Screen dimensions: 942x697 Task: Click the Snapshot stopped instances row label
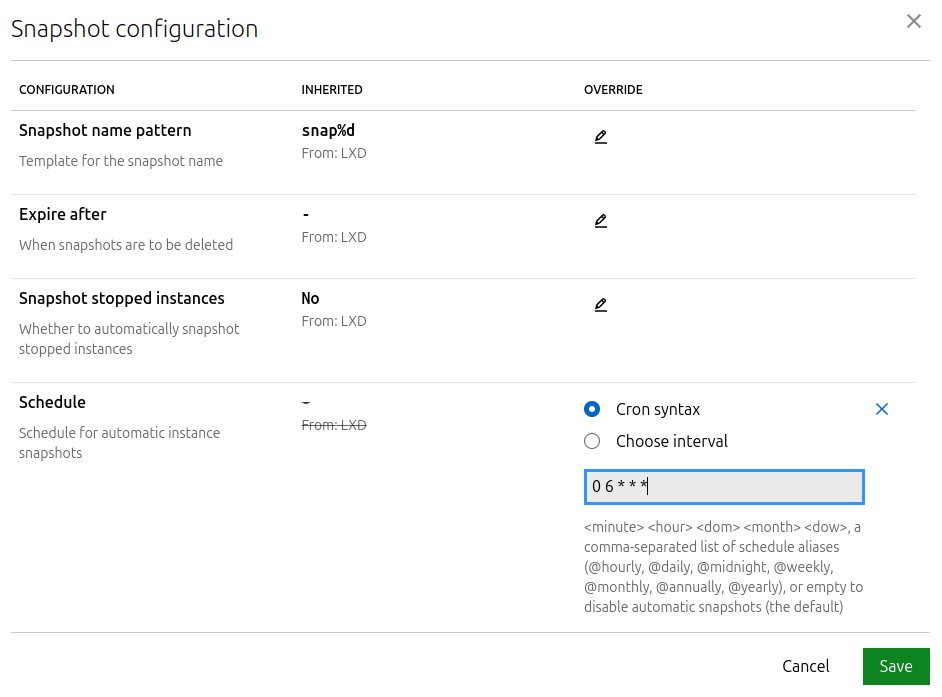[121, 299]
